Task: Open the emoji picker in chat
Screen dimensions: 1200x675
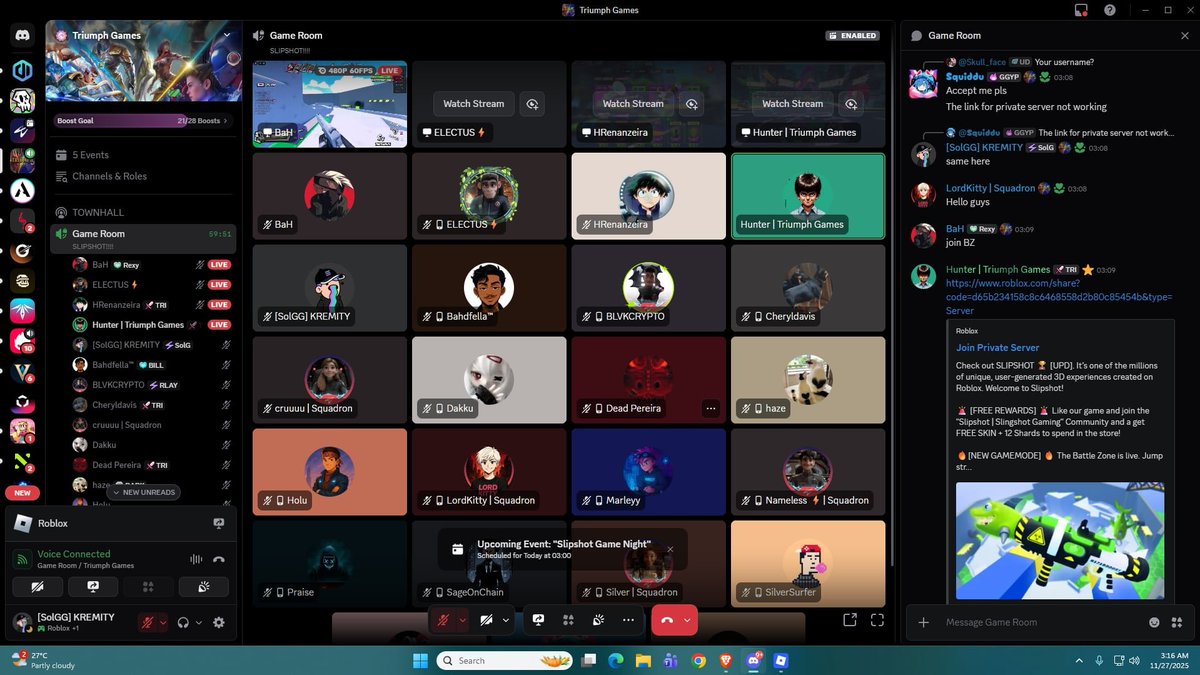Action: click(x=1153, y=622)
